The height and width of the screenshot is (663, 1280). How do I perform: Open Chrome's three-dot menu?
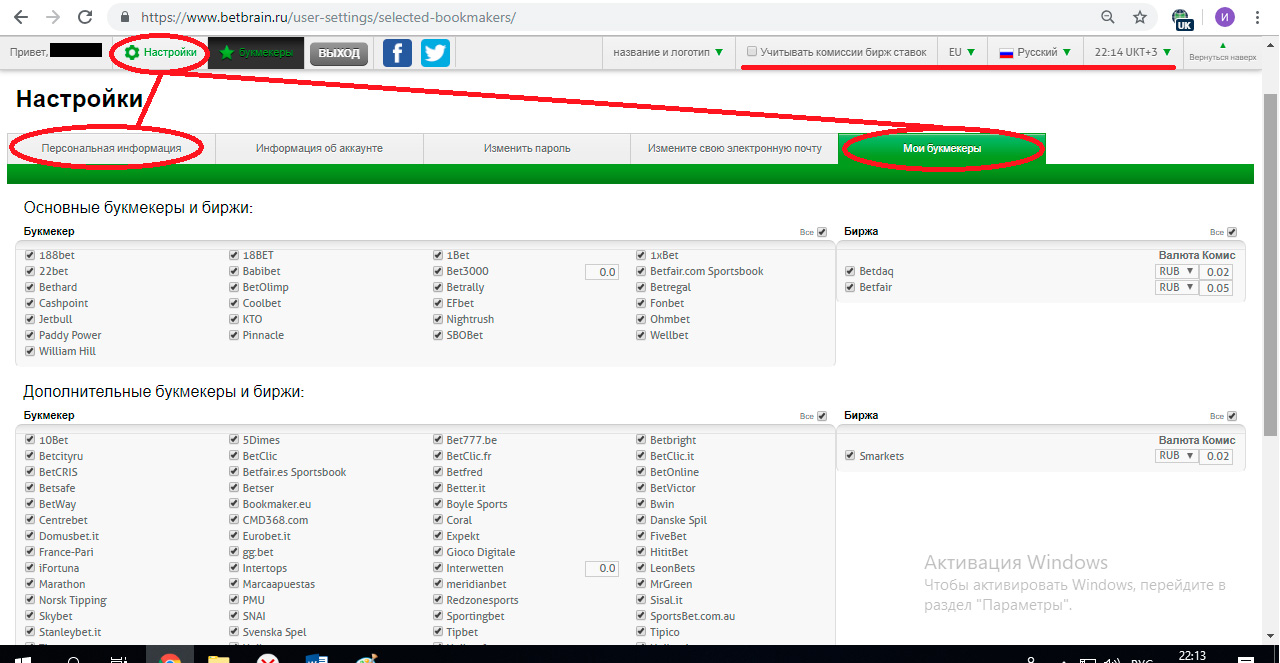[1259, 17]
